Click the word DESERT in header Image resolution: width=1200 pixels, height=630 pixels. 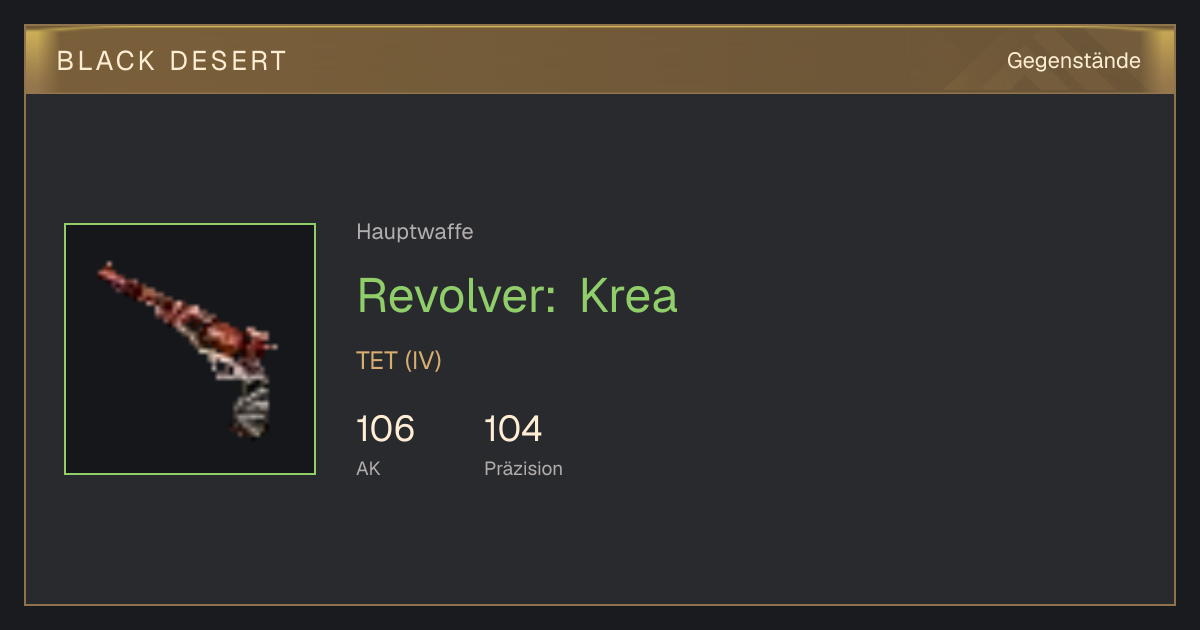pyautogui.click(x=228, y=61)
